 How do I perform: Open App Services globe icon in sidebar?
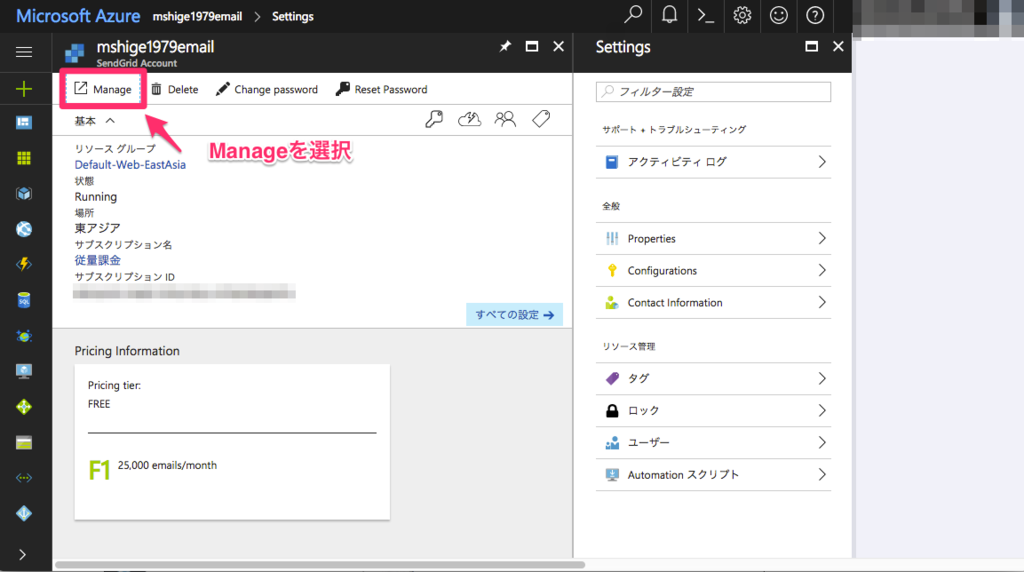coord(24,229)
